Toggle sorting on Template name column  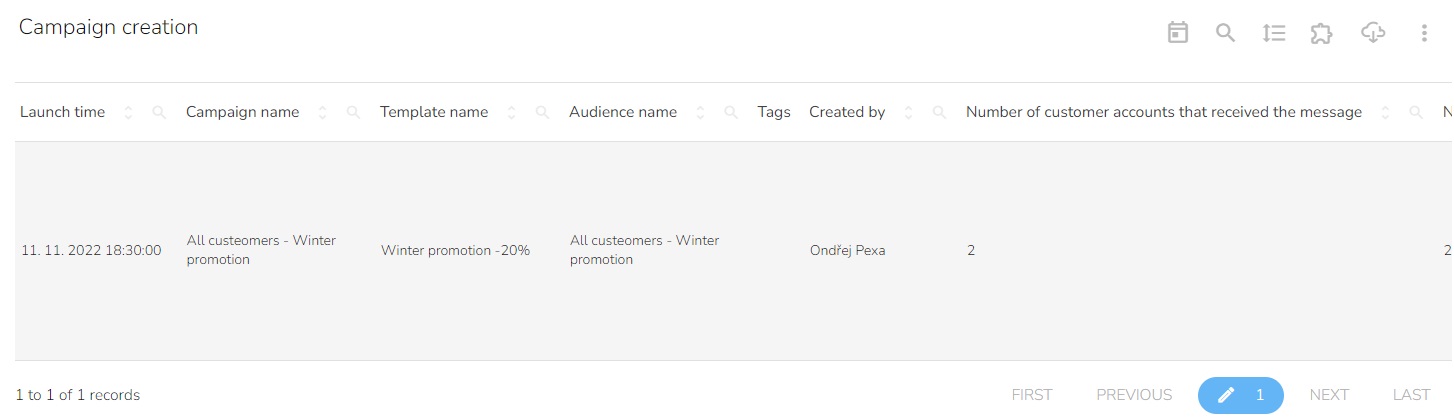(511, 113)
